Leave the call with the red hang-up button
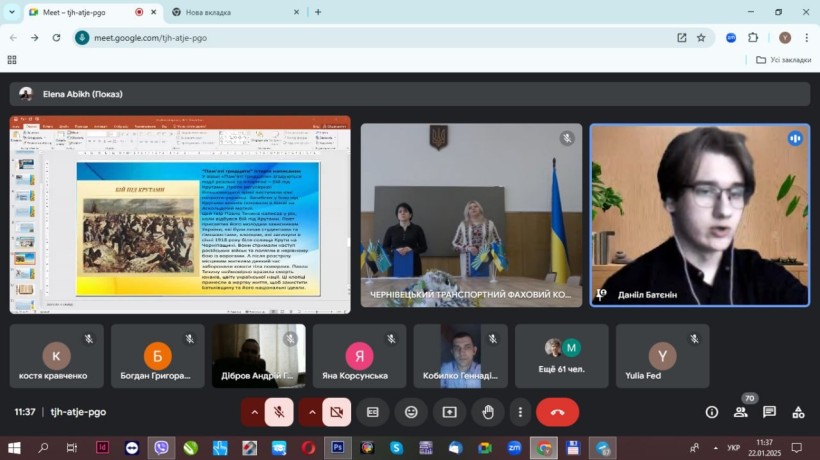This screenshot has width=820, height=460. coord(557,412)
